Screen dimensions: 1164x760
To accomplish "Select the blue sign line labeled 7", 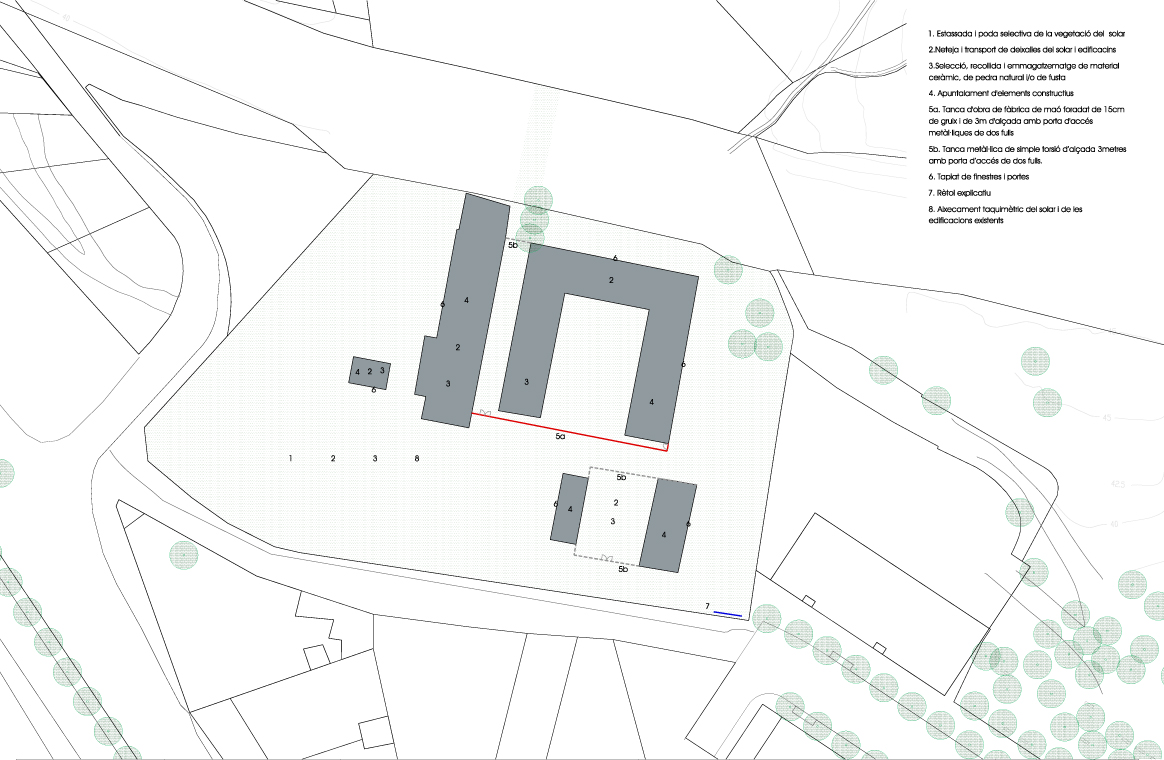I will click(x=728, y=614).
